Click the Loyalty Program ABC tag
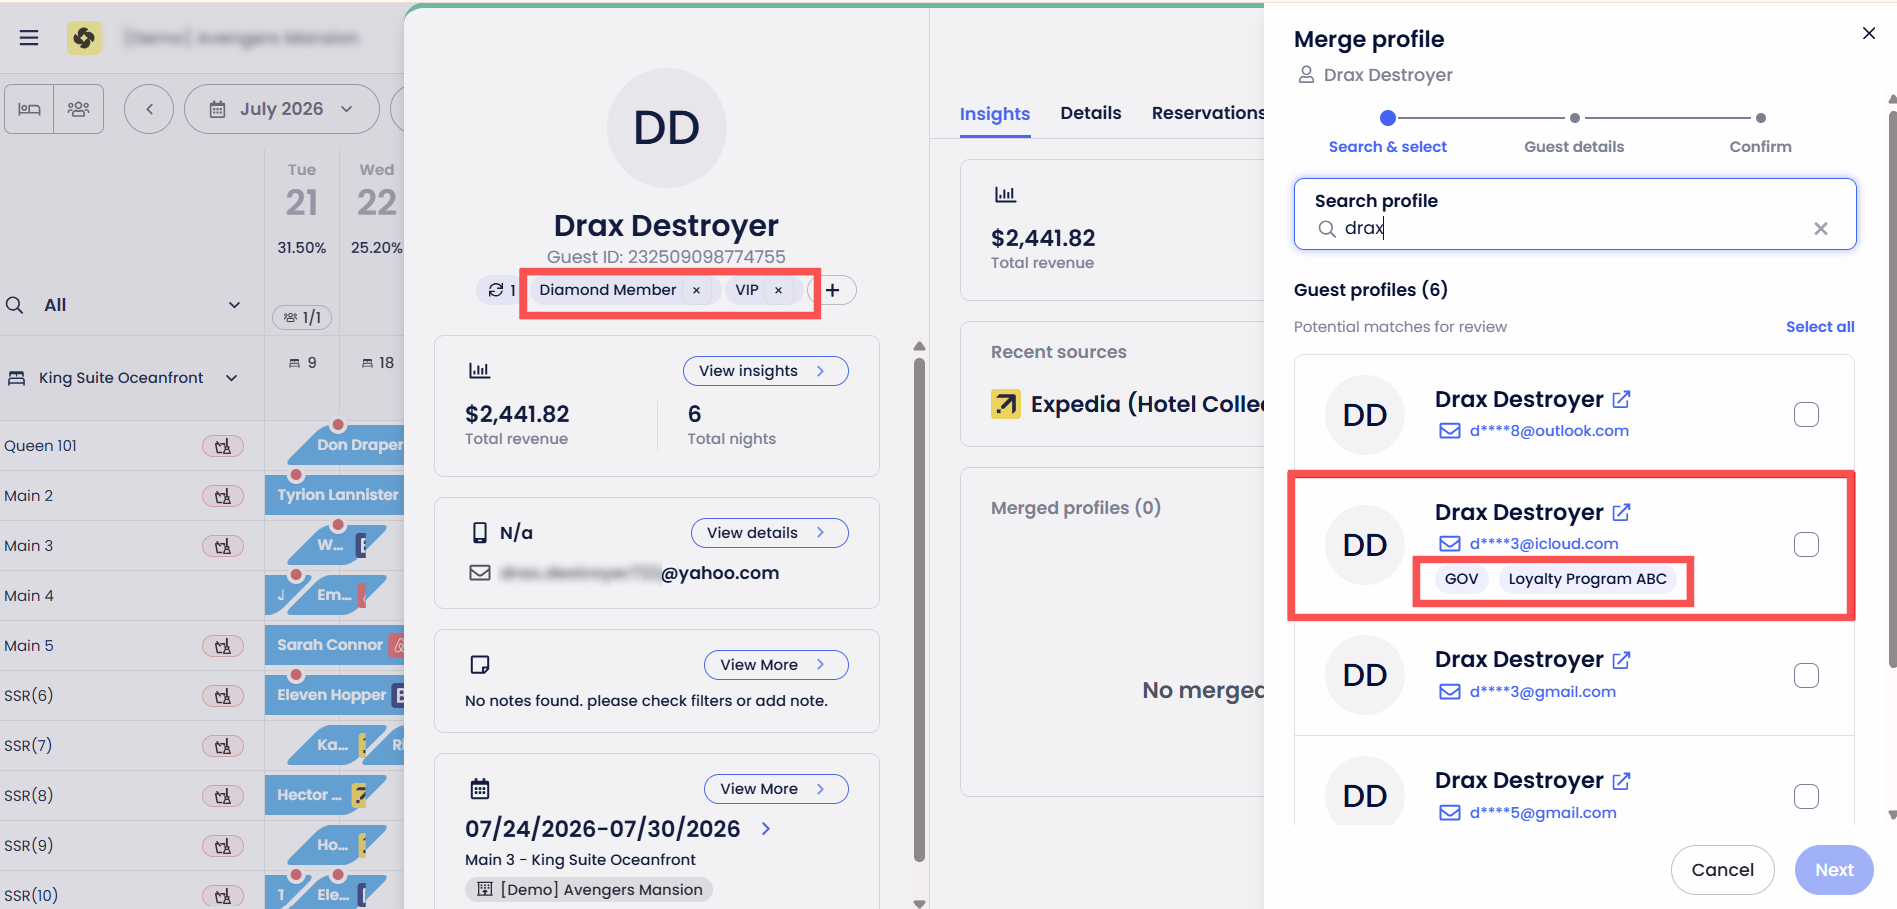This screenshot has height=909, width=1897. pos(1587,579)
